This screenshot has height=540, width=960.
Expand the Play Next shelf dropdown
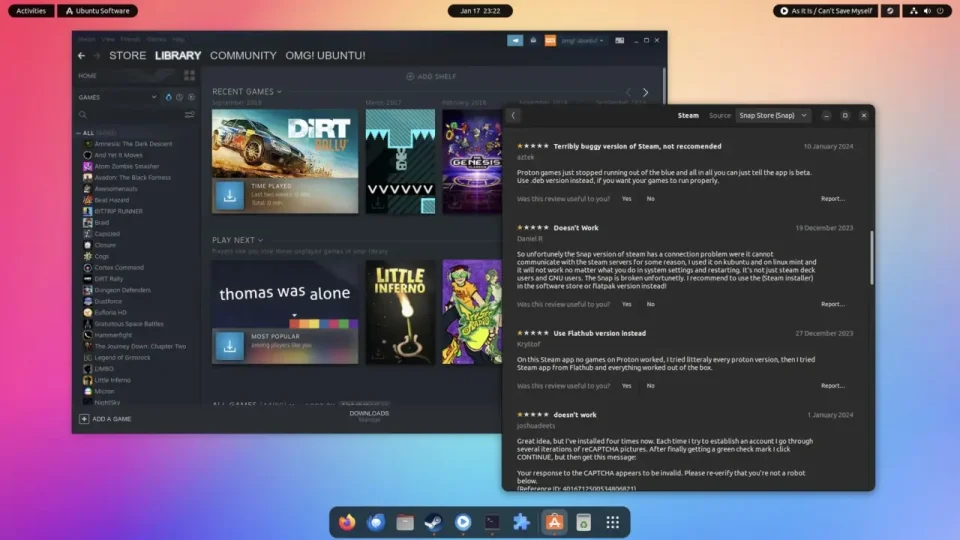coord(260,241)
